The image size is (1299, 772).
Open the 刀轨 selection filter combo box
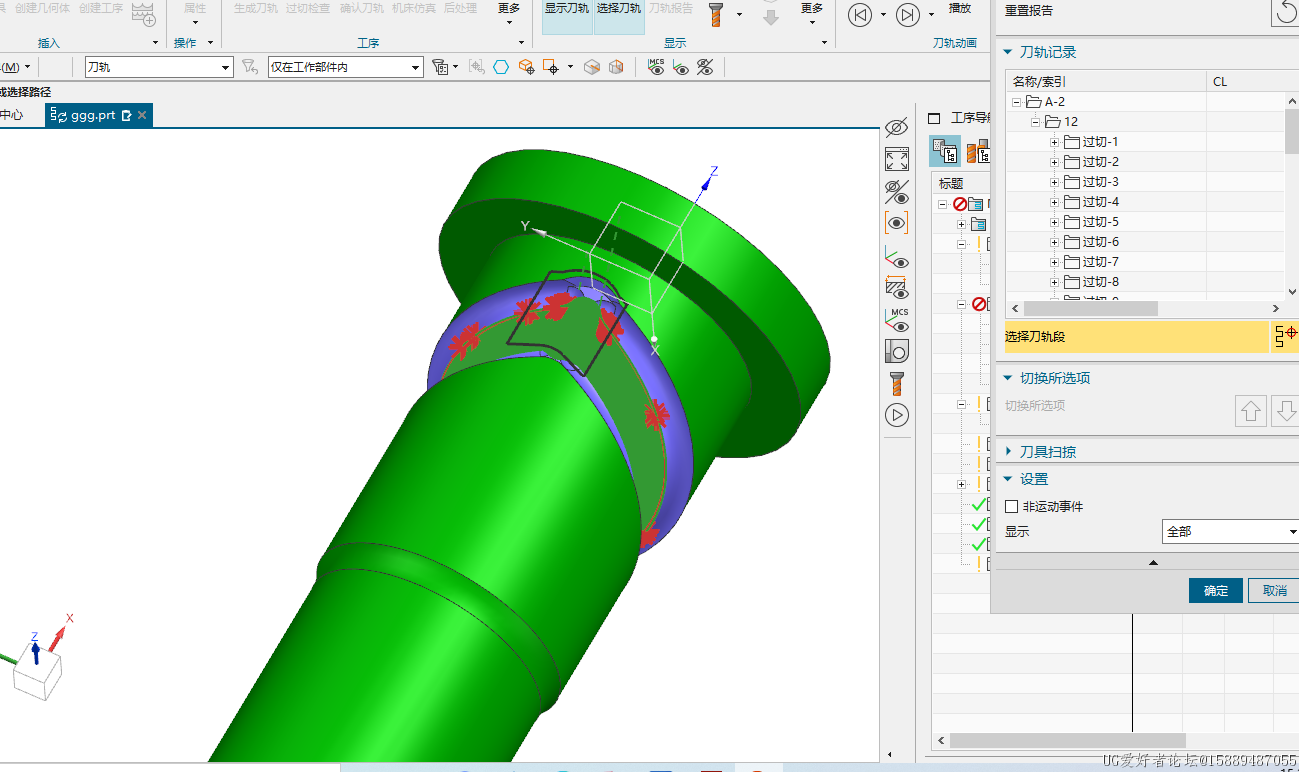point(159,67)
